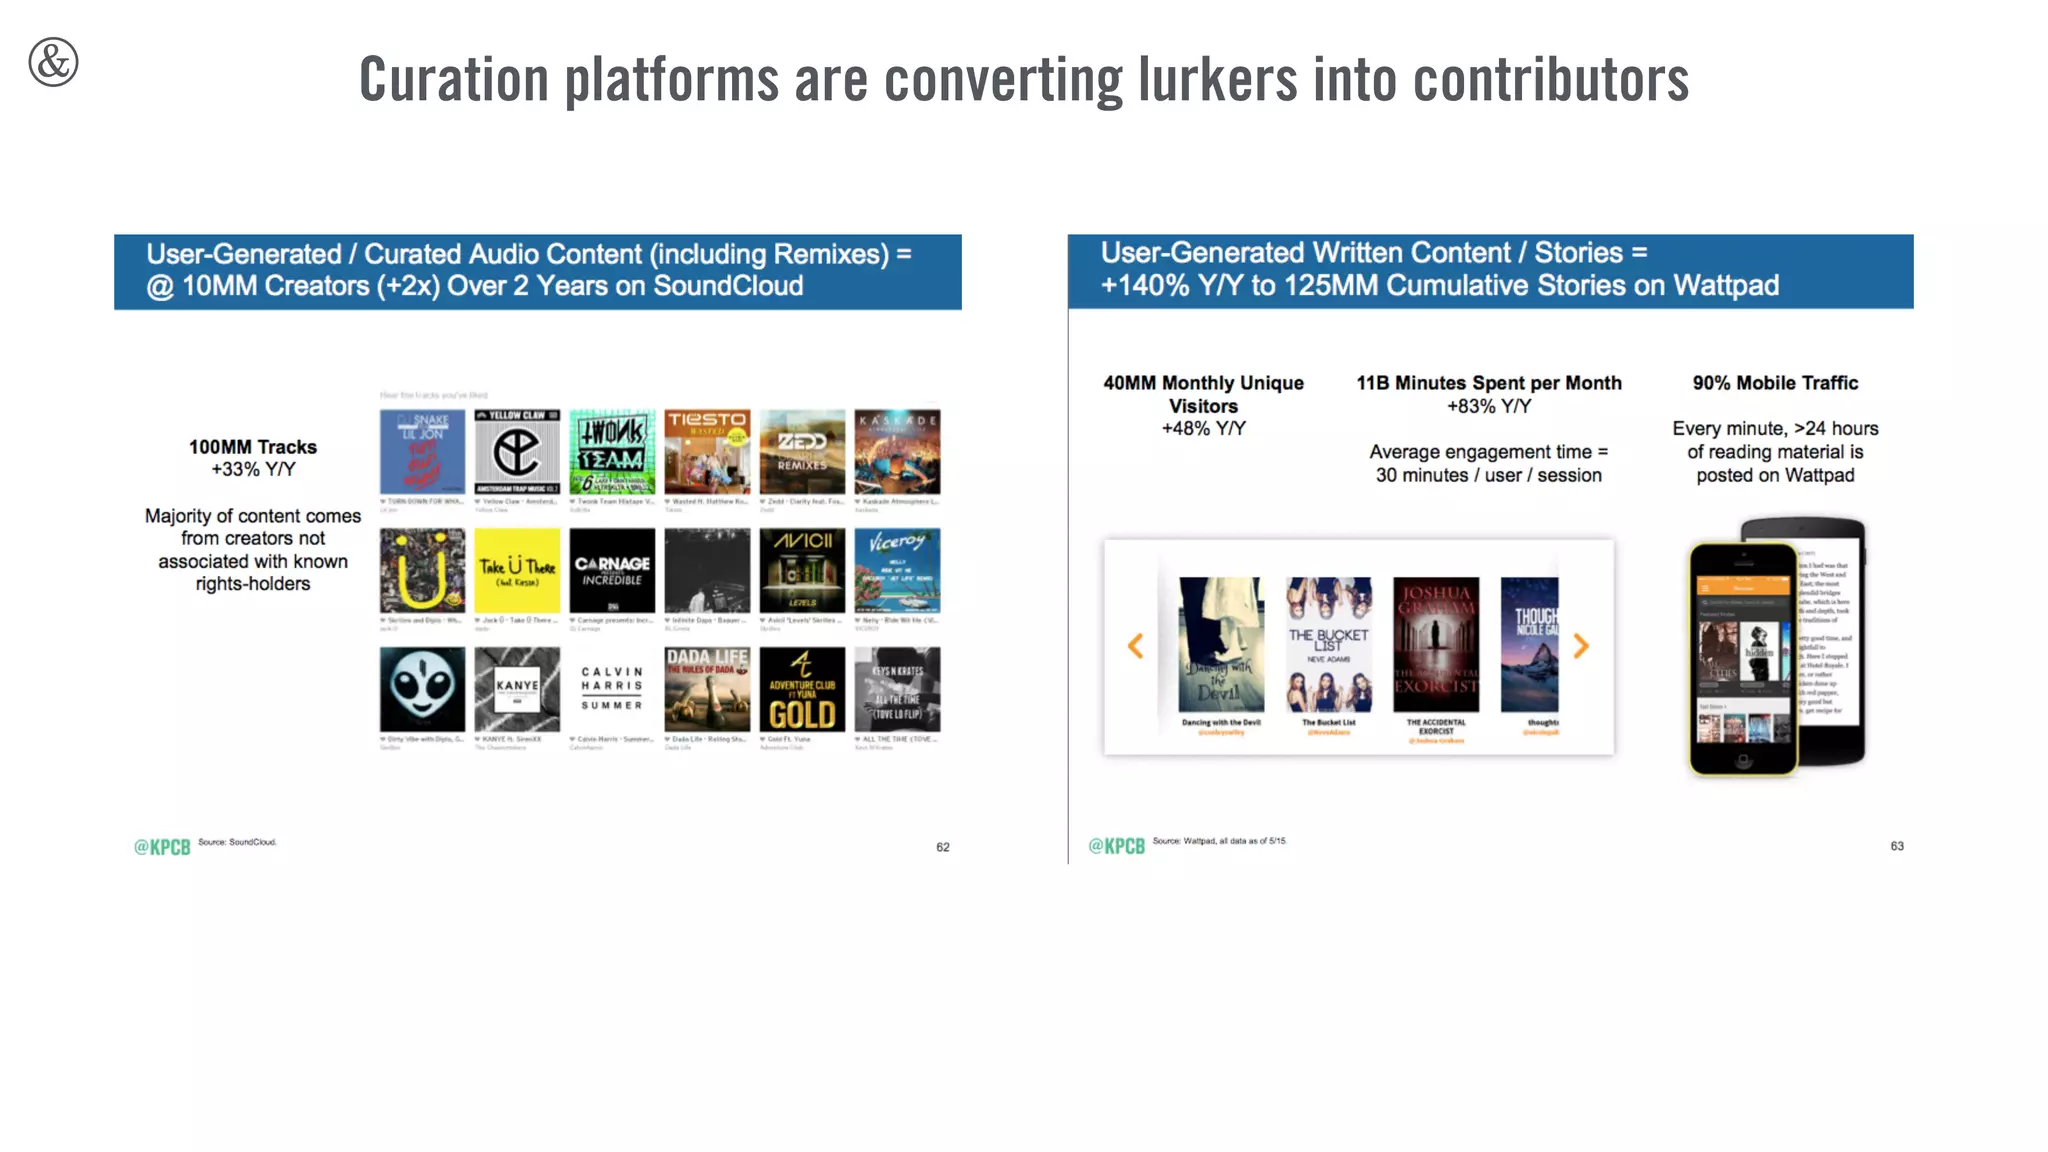Click the slide title about curation platforms
This screenshot has height=1152, width=2048.
1024,80
